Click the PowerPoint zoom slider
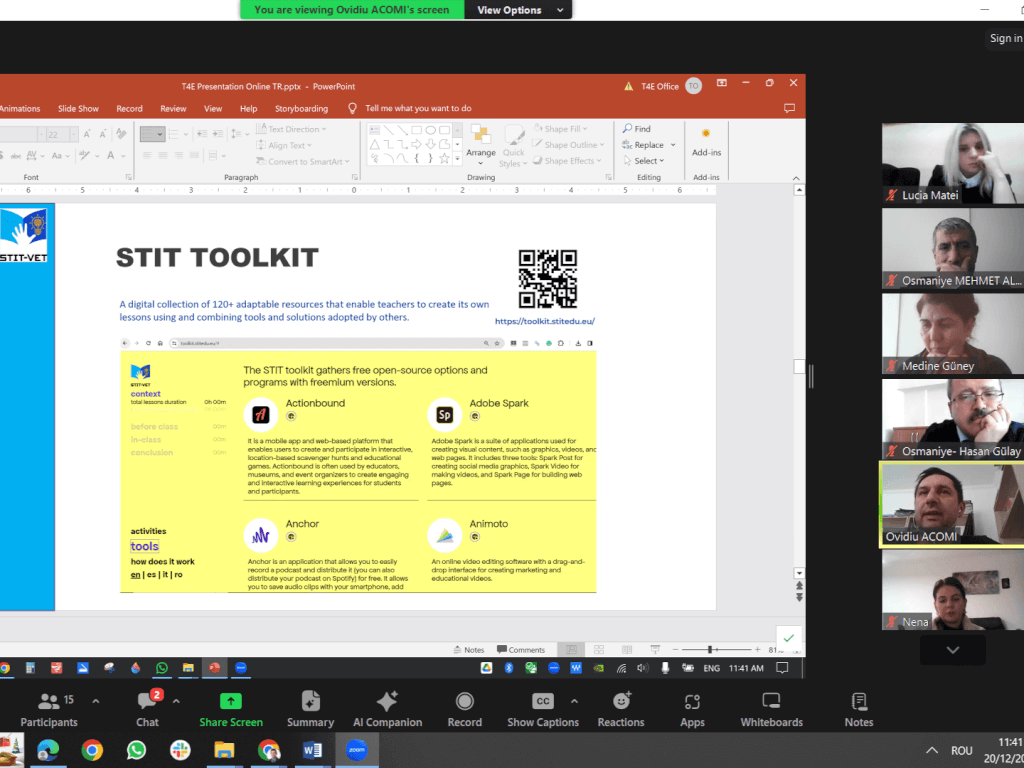The image size is (1024, 768). coord(715,650)
